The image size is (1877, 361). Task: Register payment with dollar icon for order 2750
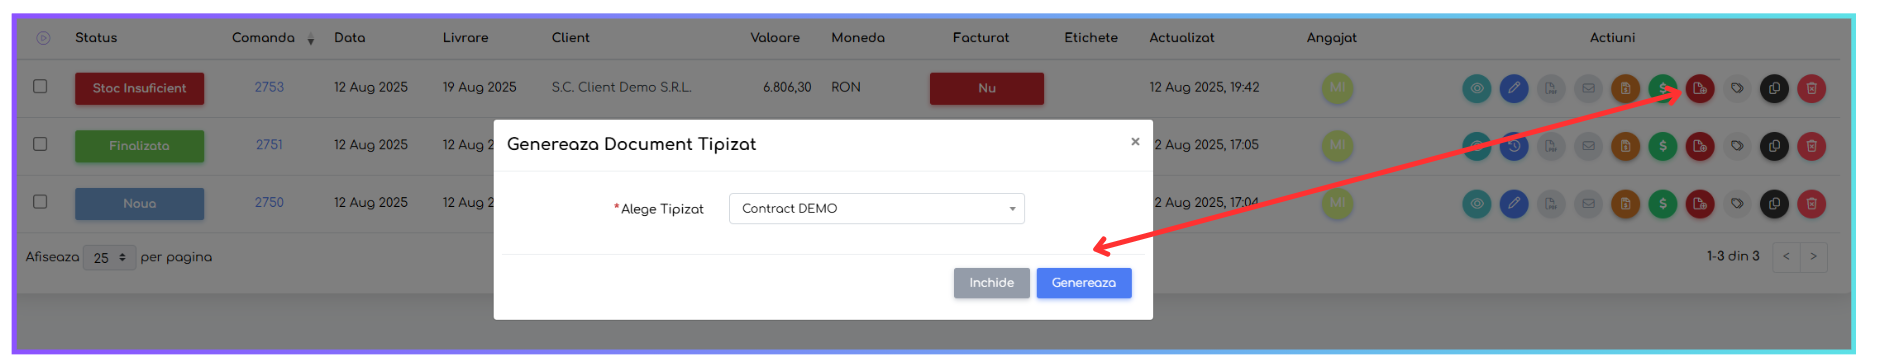1663,204
